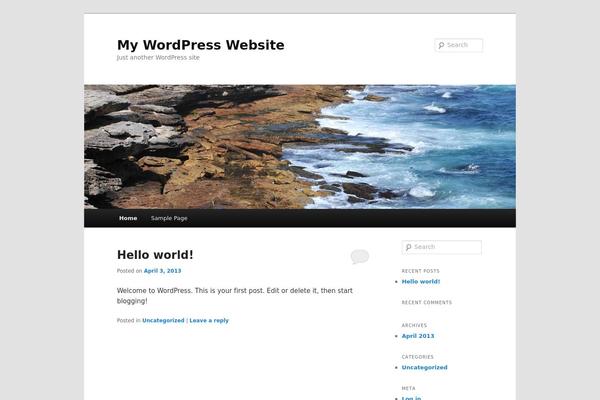Image resolution: width=600 pixels, height=400 pixels.
Task: Click the Log in link under Meta
Action: pyautogui.click(x=411, y=398)
